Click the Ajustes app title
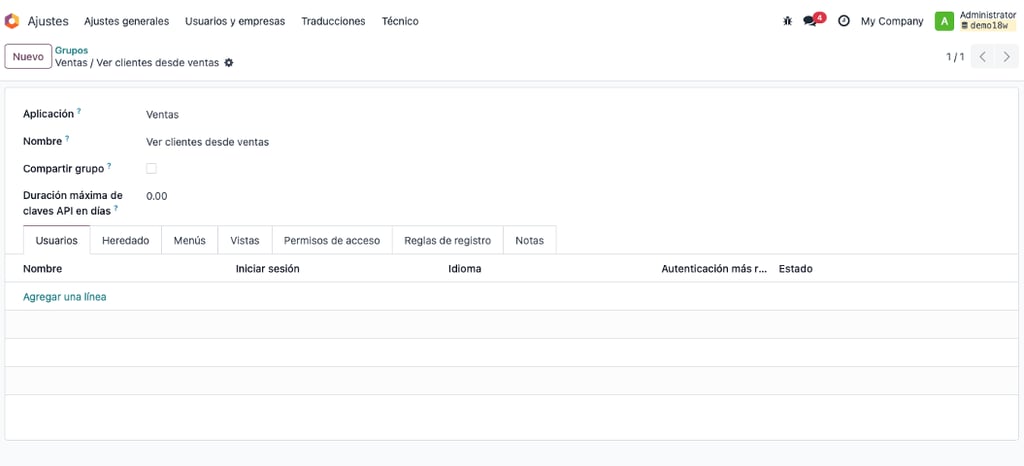 point(48,21)
